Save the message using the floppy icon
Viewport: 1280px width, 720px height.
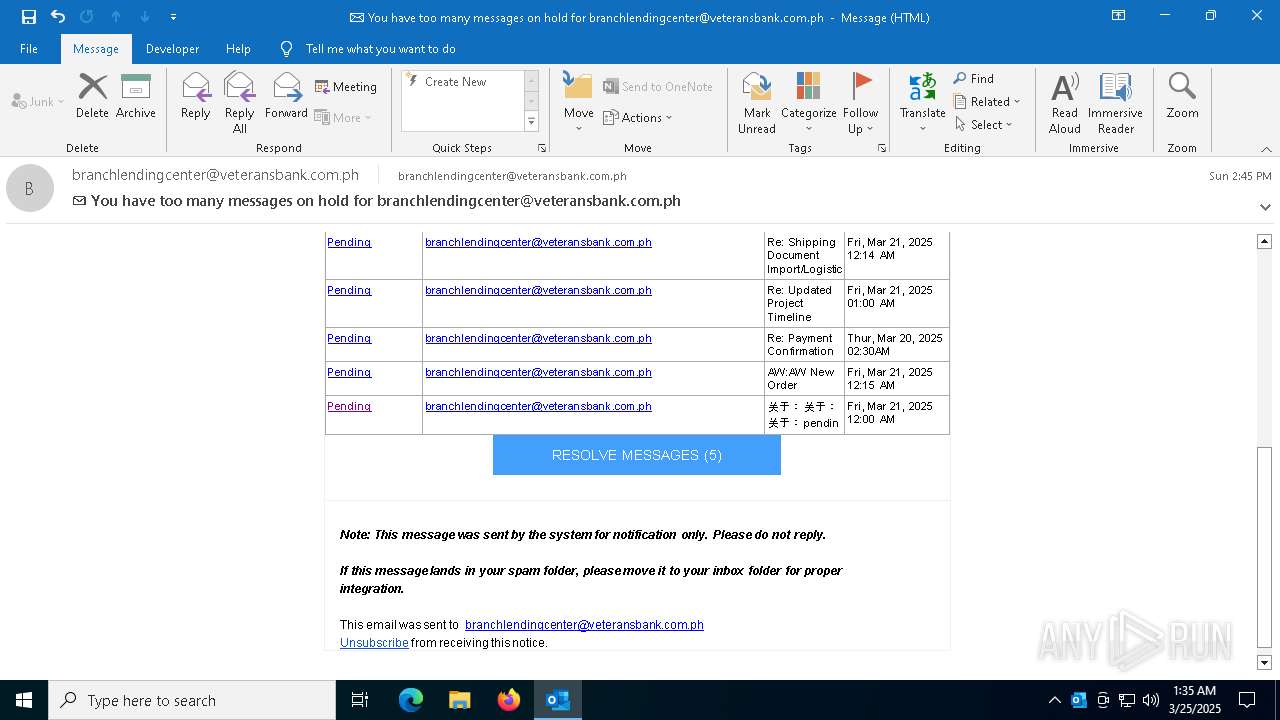coord(28,17)
